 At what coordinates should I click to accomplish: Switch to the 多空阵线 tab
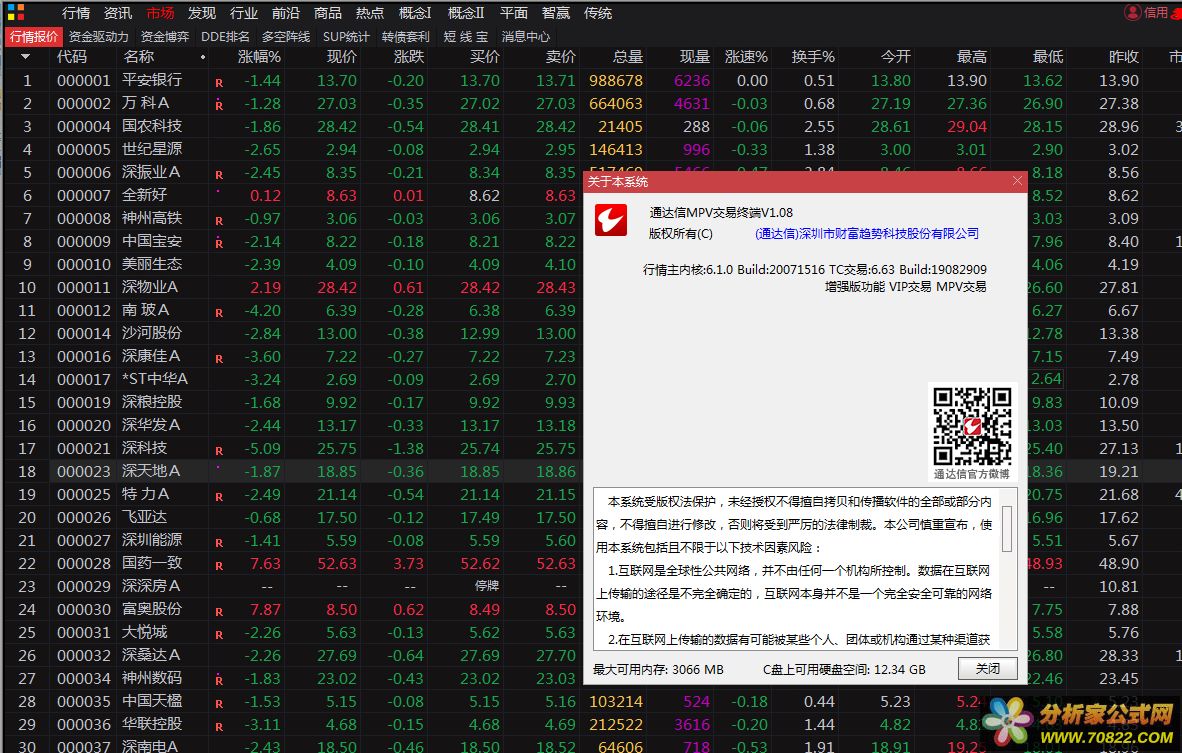pos(286,36)
